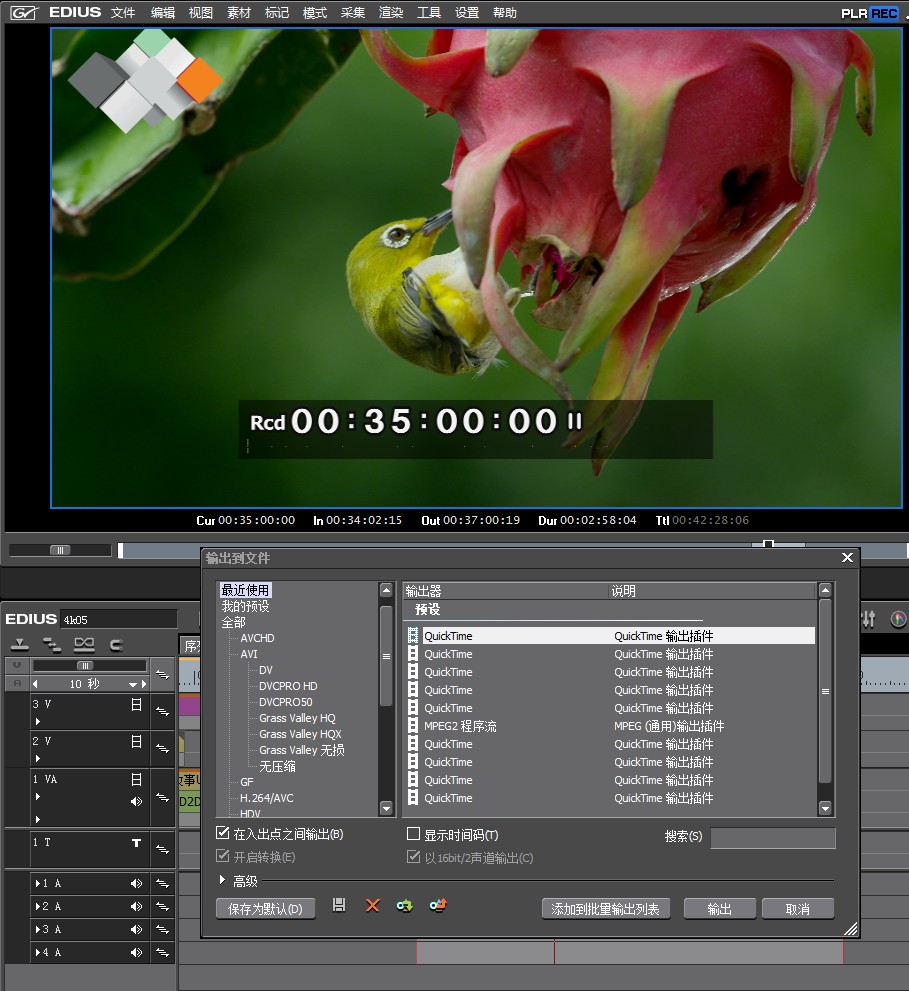Click the 搜索 search input field
The width and height of the screenshot is (909, 991).
pyautogui.click(x=773, y=838)
